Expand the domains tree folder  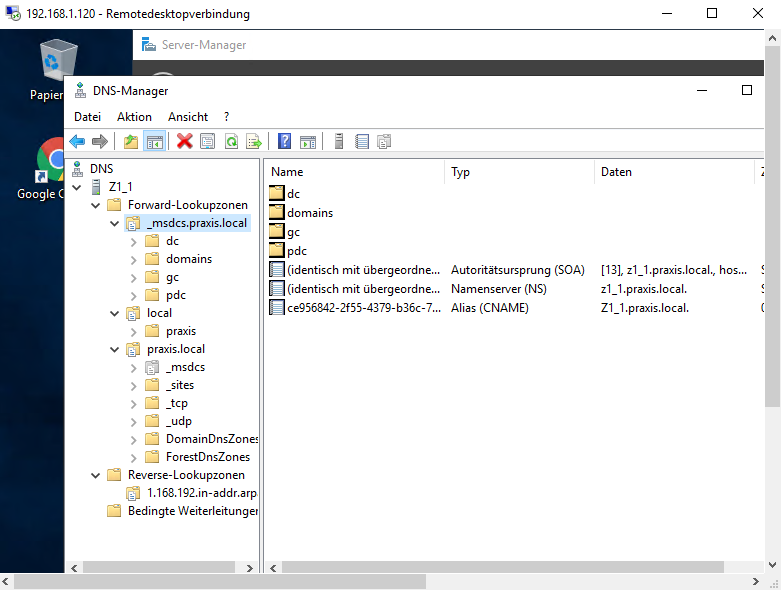click(x=133, y=260)
